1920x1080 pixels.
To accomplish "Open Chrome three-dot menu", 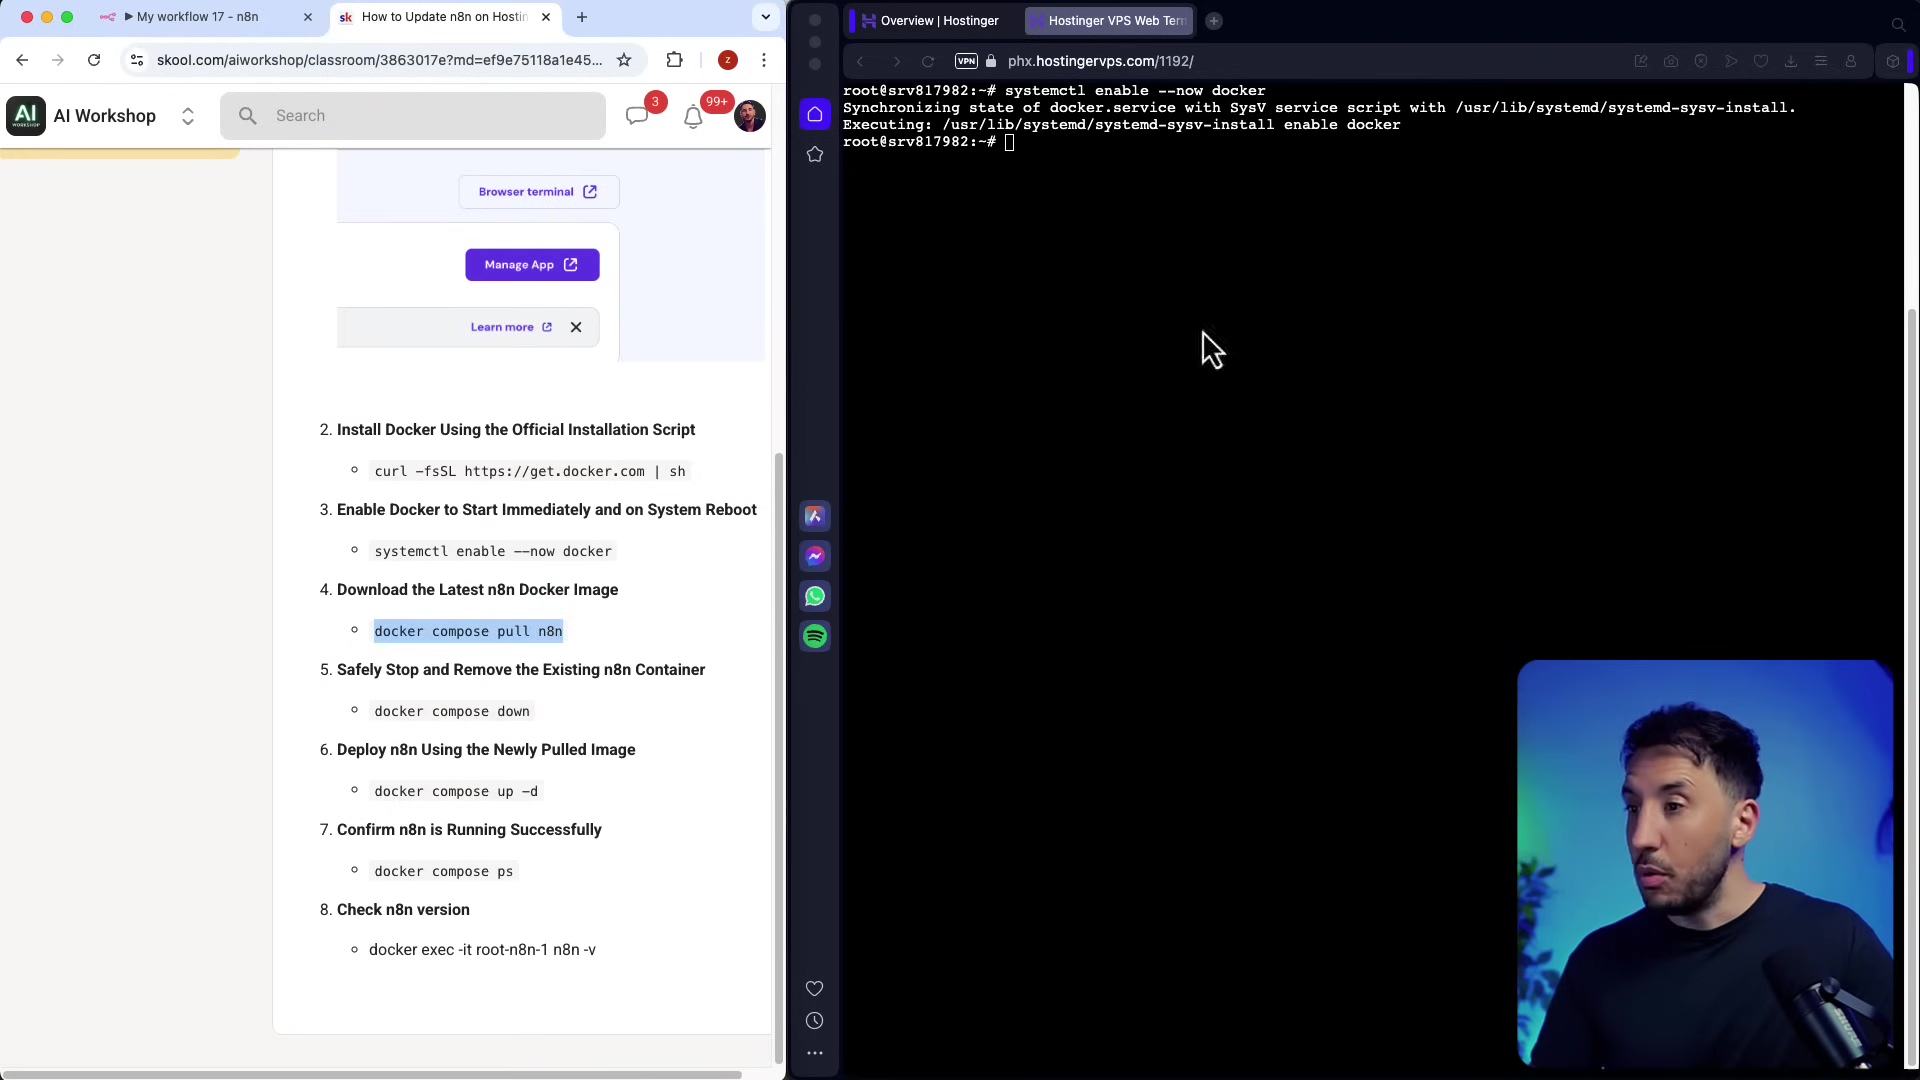I will [764, 60].
